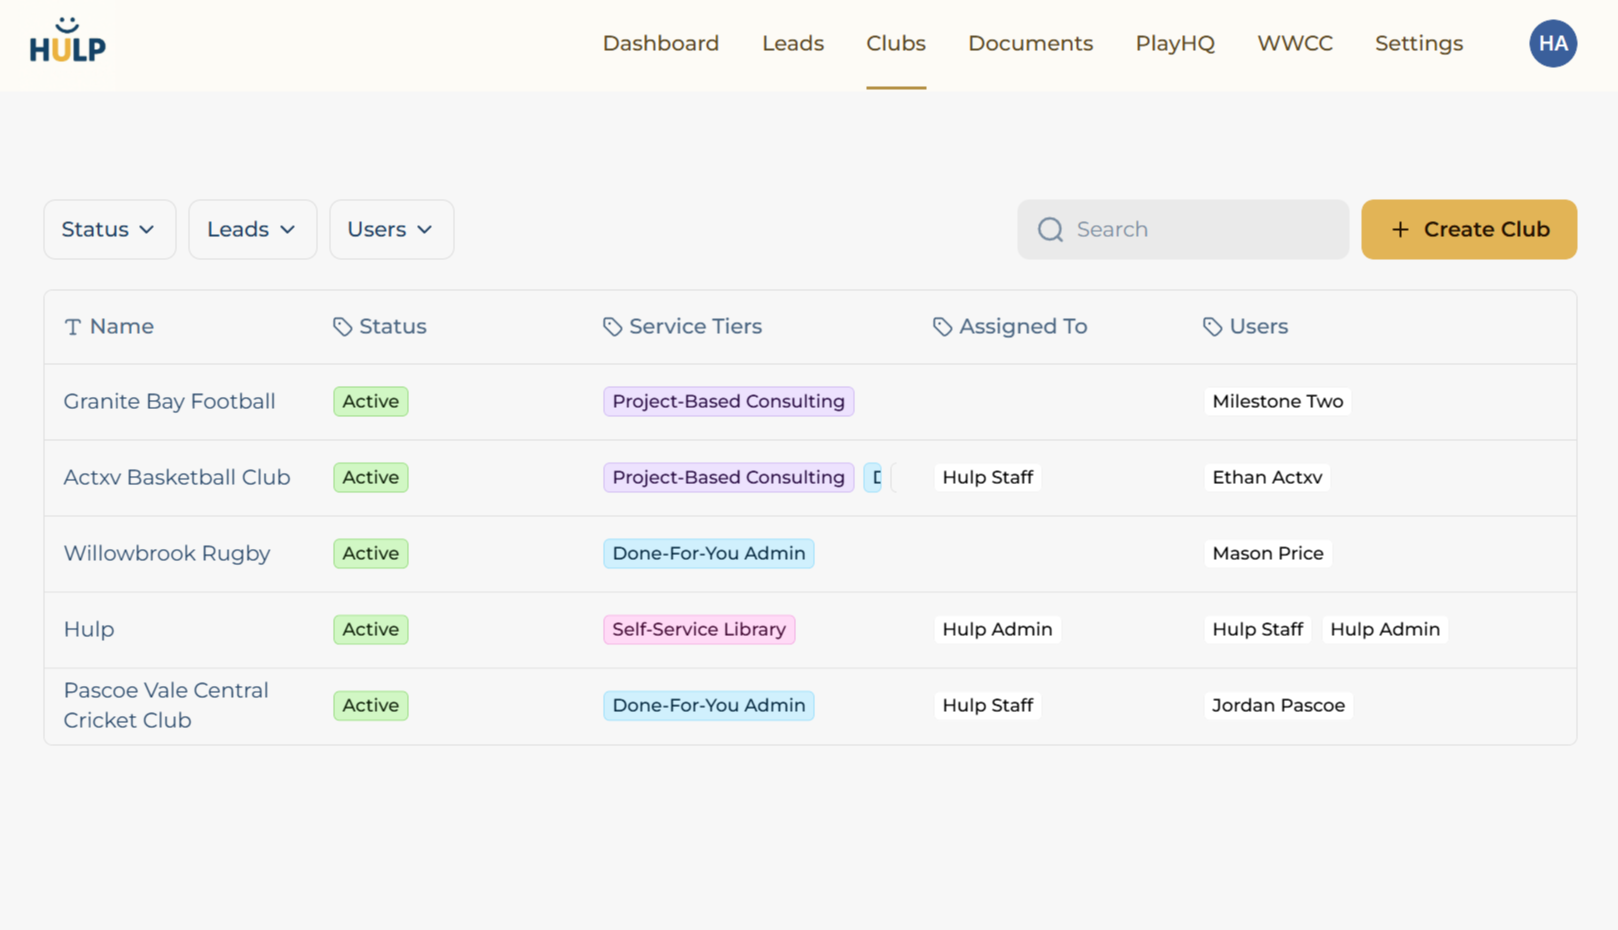The height and width of the screenshot is (930, 1618).
Task: Open the Leads filter dropdown
Action: [252, 229]
